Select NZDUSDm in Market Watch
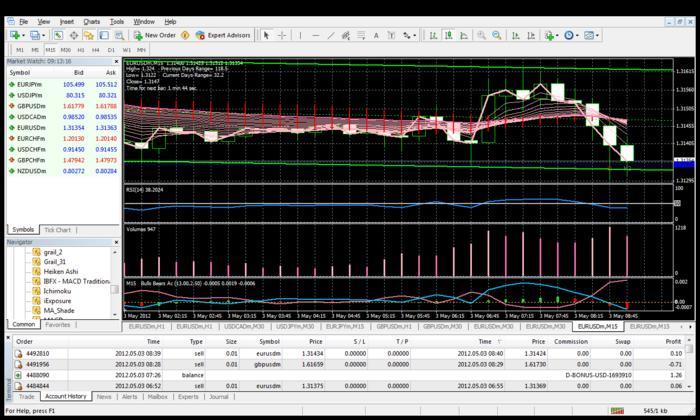 (x=62, y=171)
